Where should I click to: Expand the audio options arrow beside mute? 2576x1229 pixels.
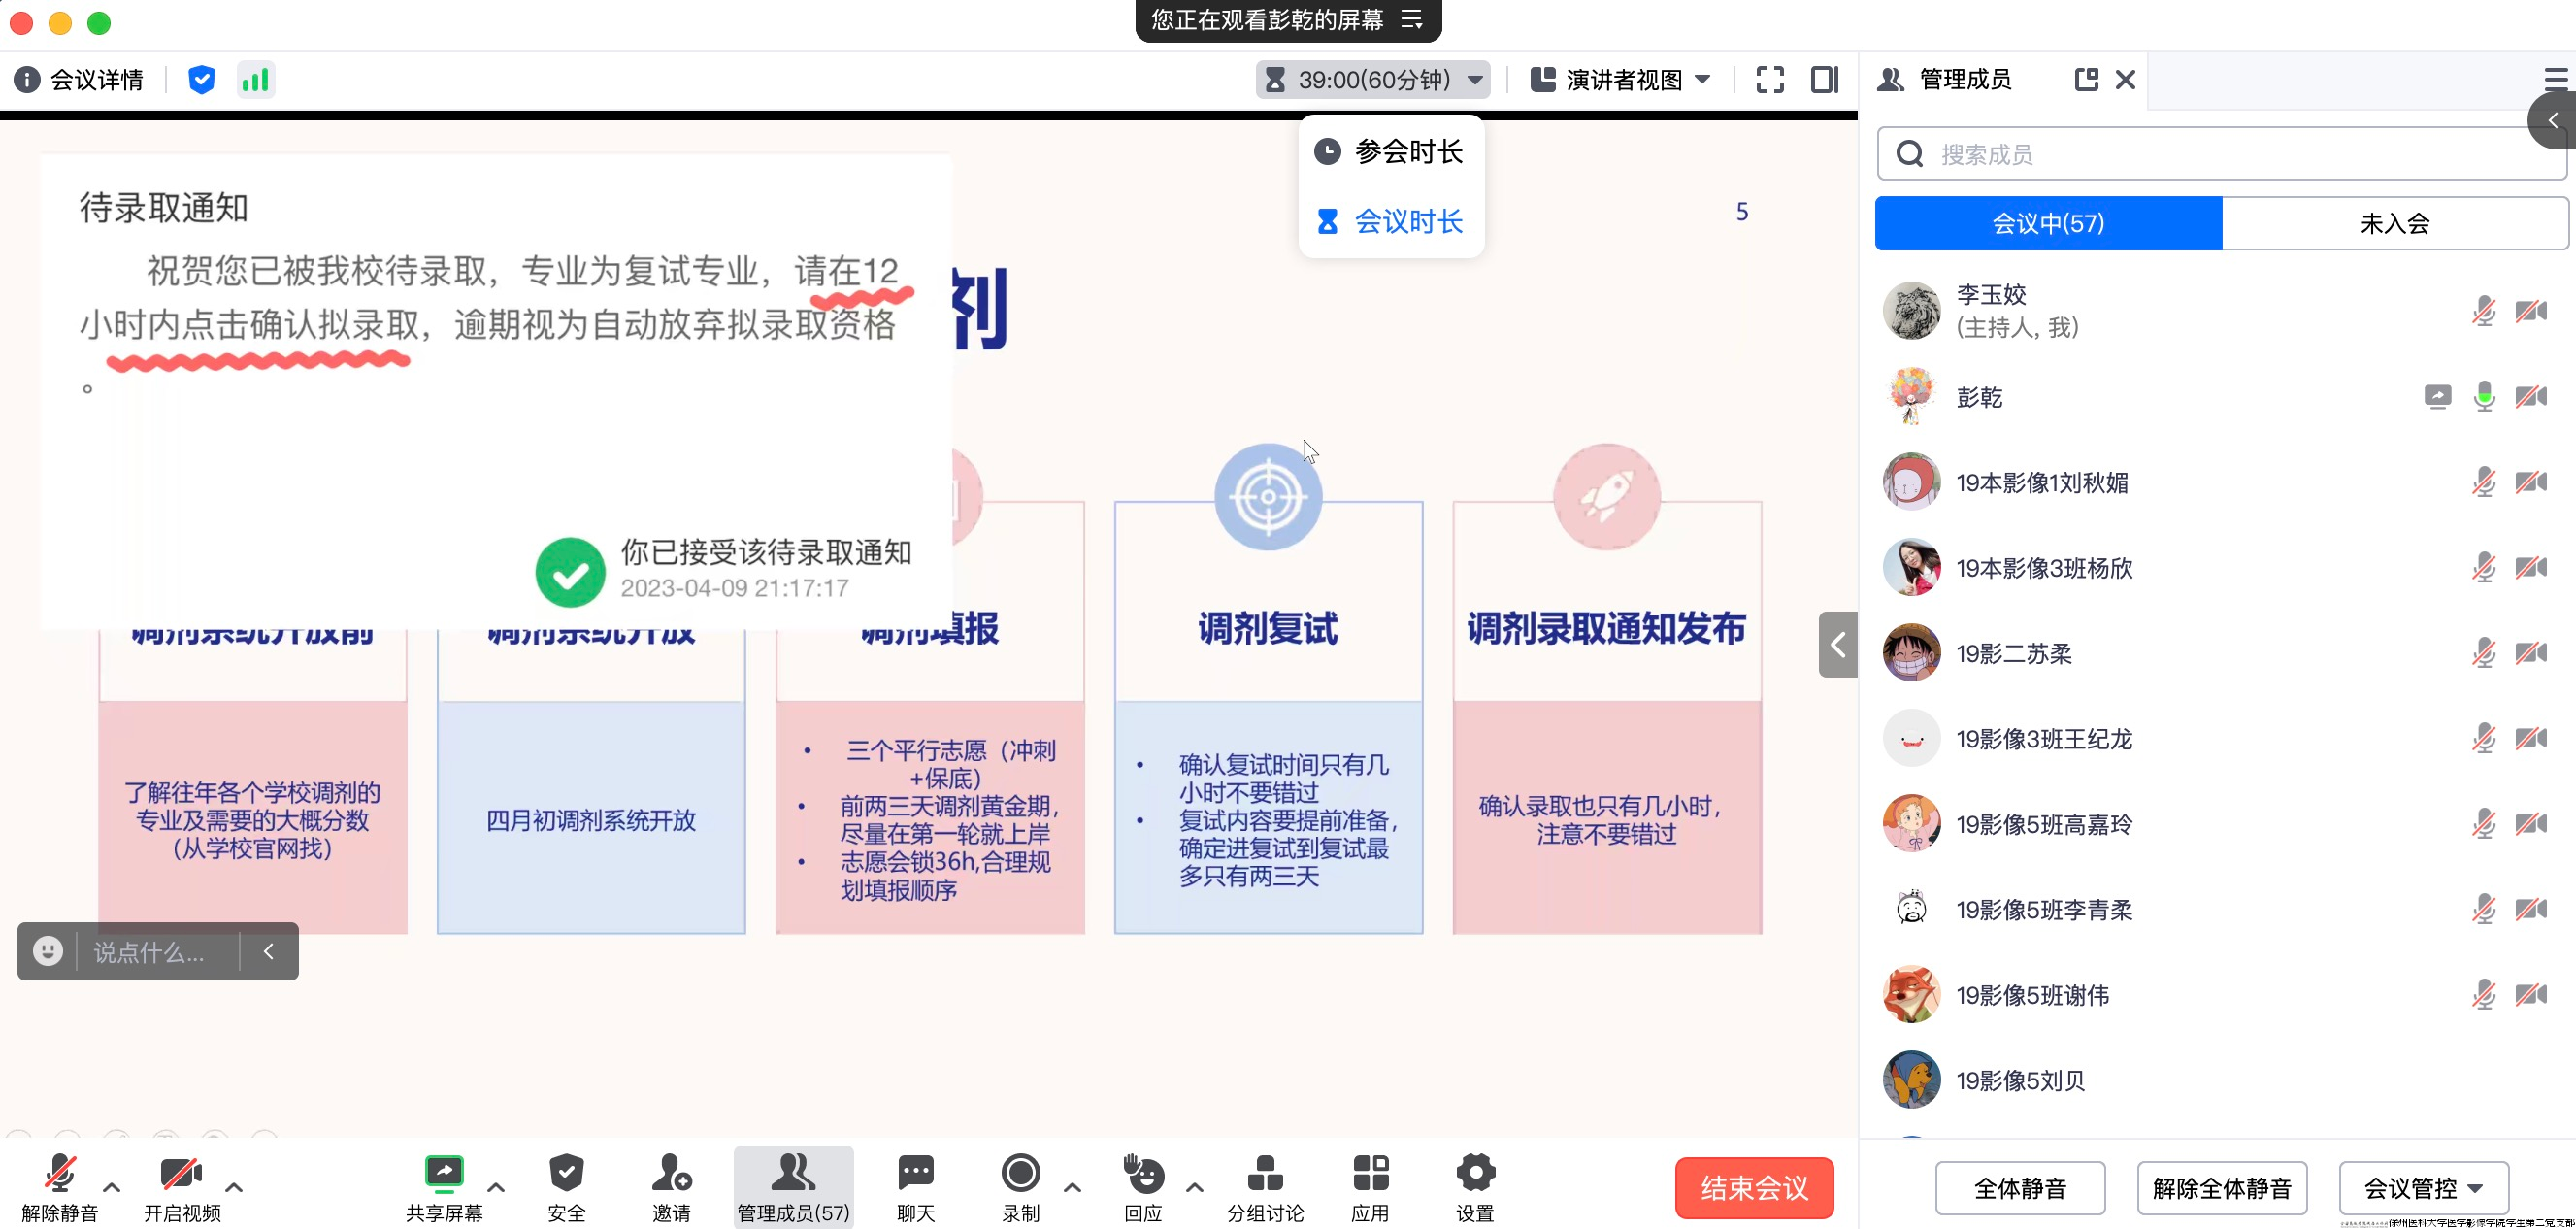pyautogui.click(x=112, y=1188)
